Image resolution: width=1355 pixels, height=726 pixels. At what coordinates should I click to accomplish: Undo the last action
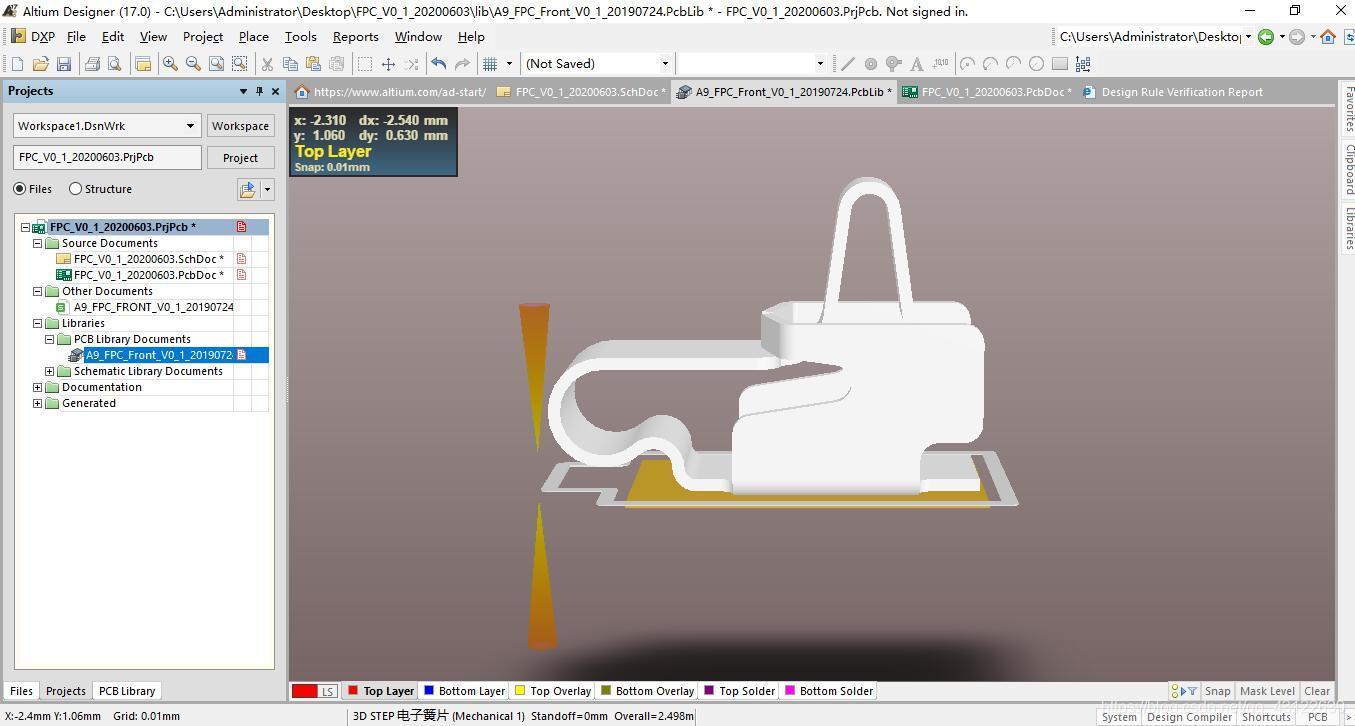tap(438, 64)
